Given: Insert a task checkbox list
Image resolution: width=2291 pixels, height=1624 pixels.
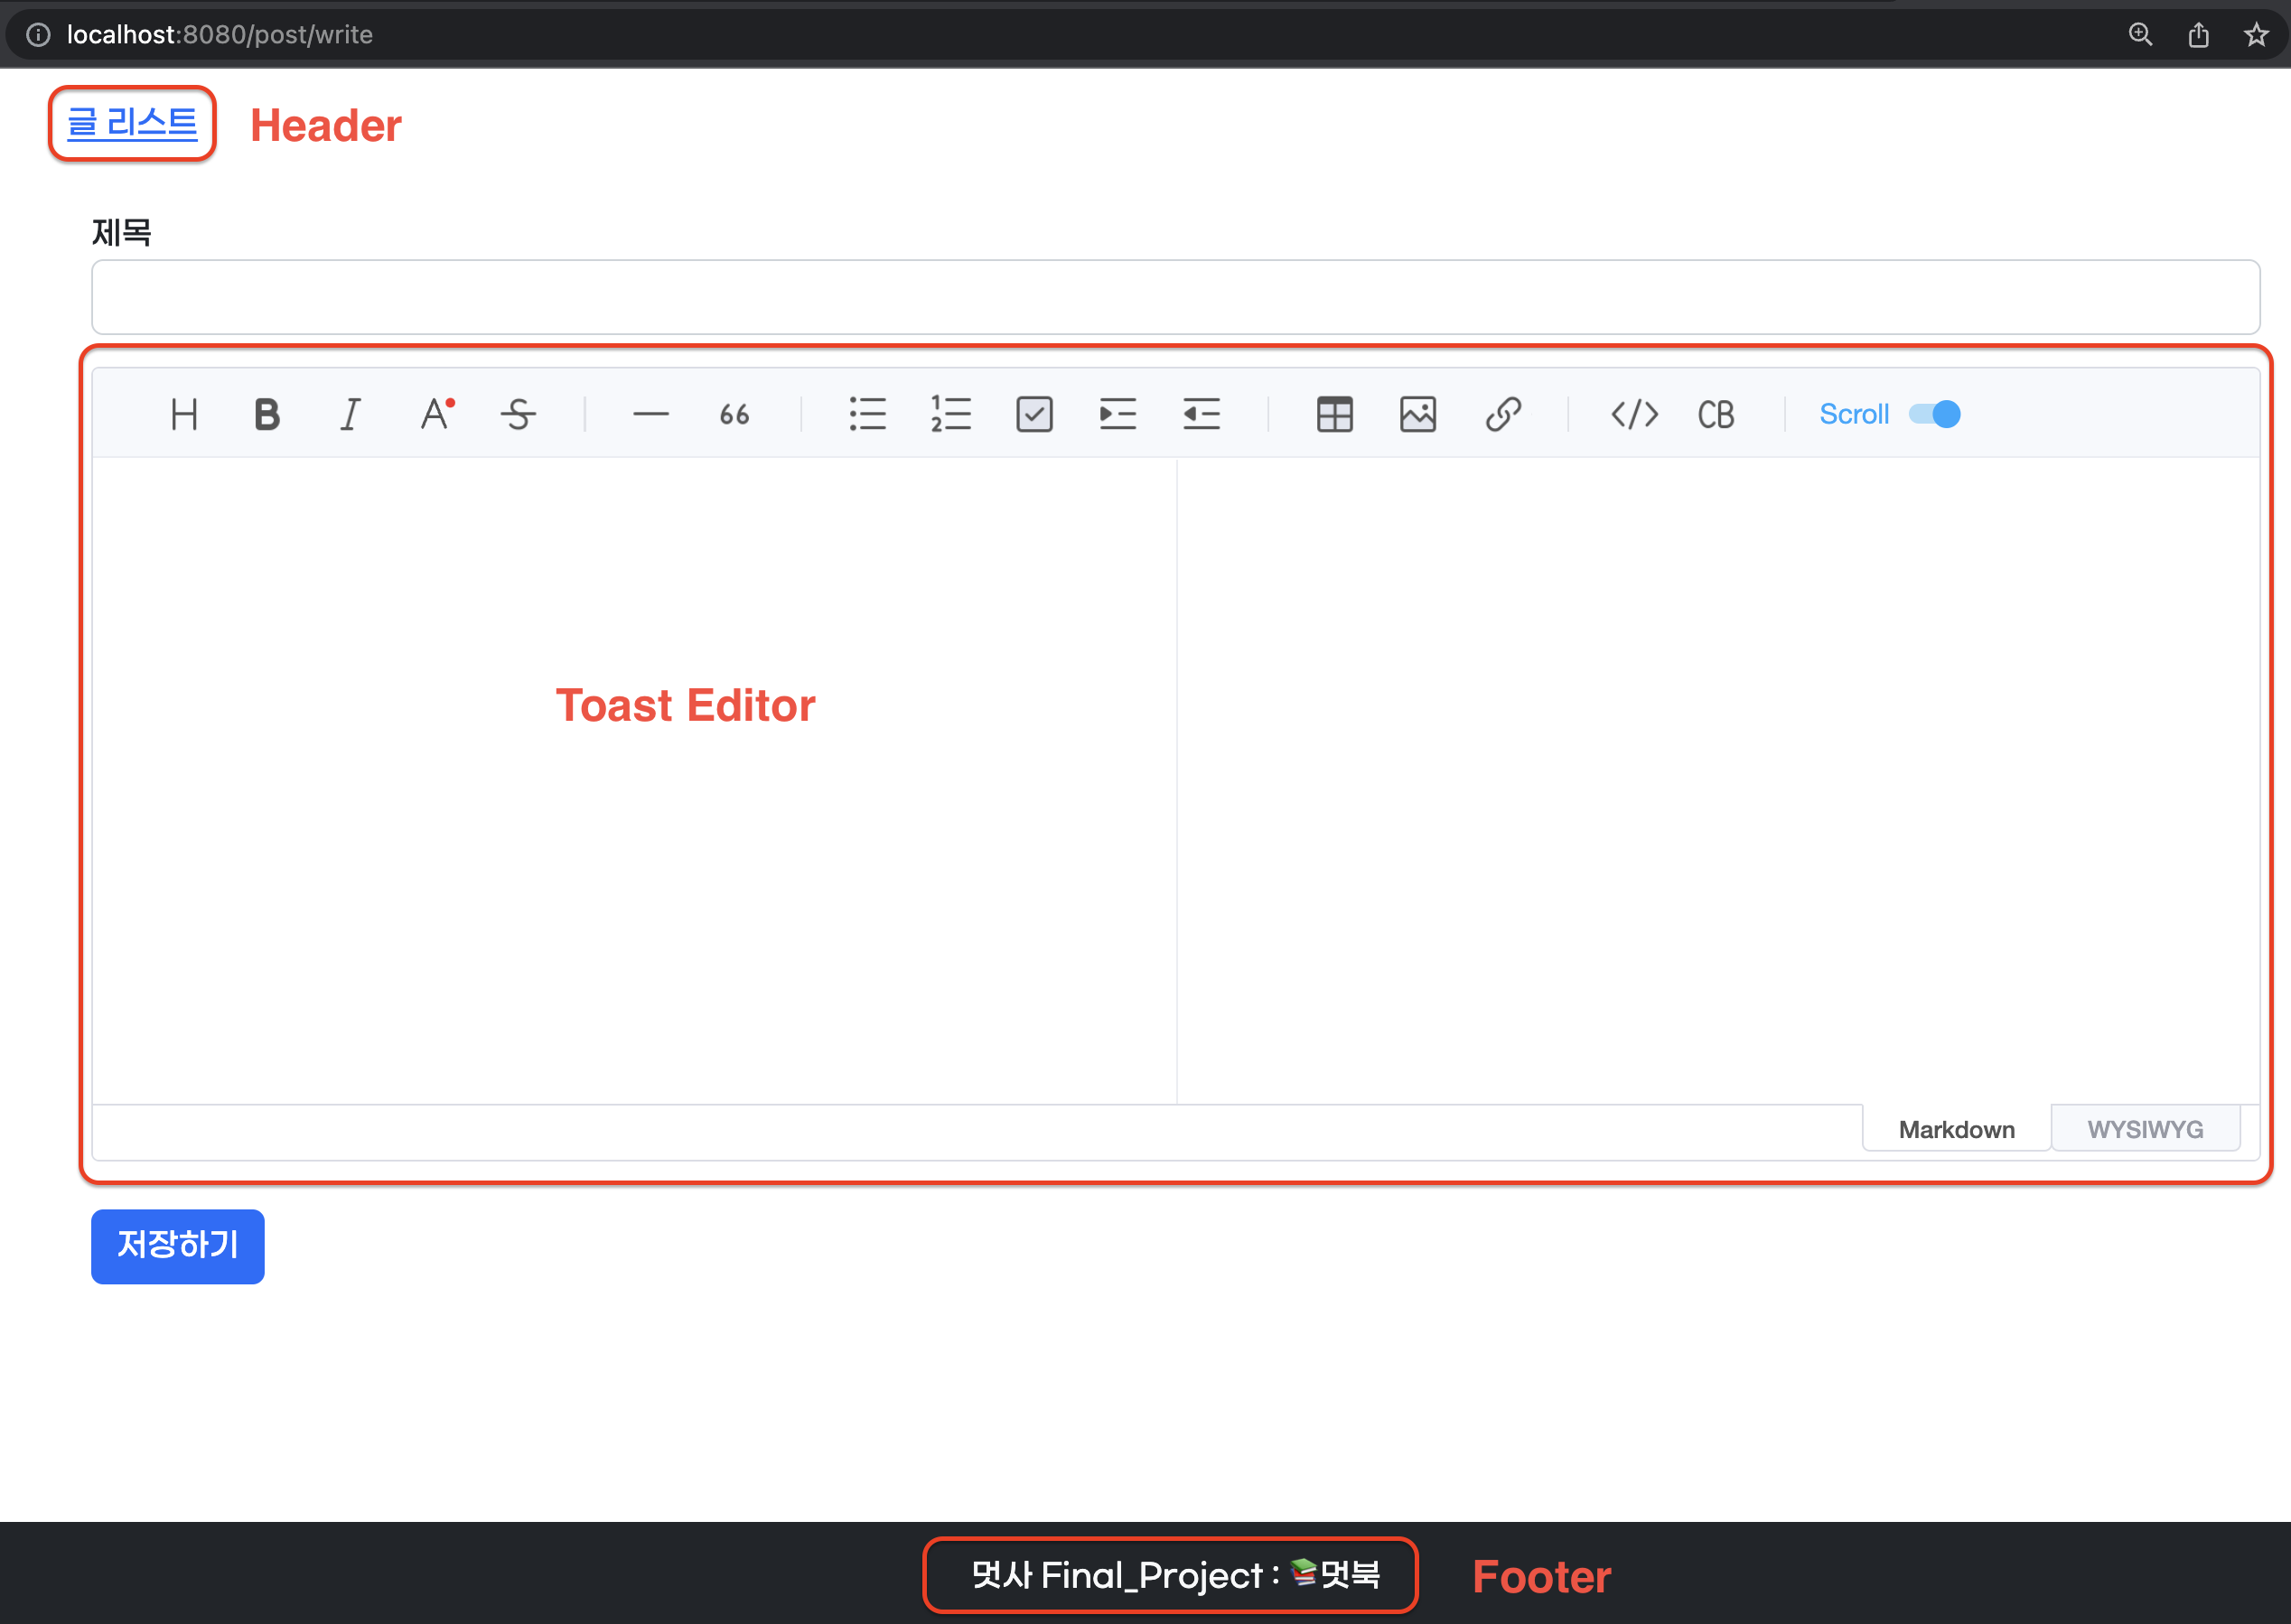Looking at the screenshot, I should (x=1034, y=414).
